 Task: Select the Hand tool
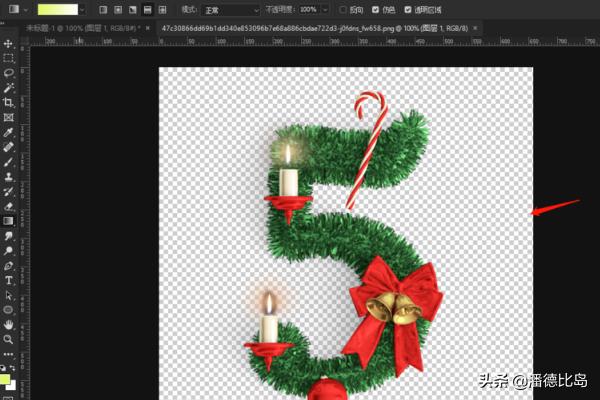pyautogui.click(x=9, y=324)
